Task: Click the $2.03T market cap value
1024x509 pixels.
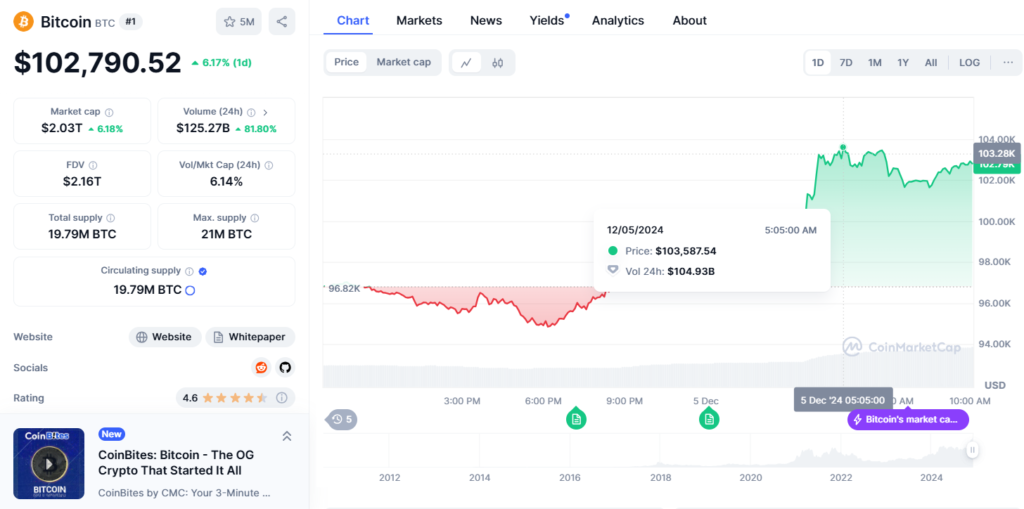Action: click(62, 128)
